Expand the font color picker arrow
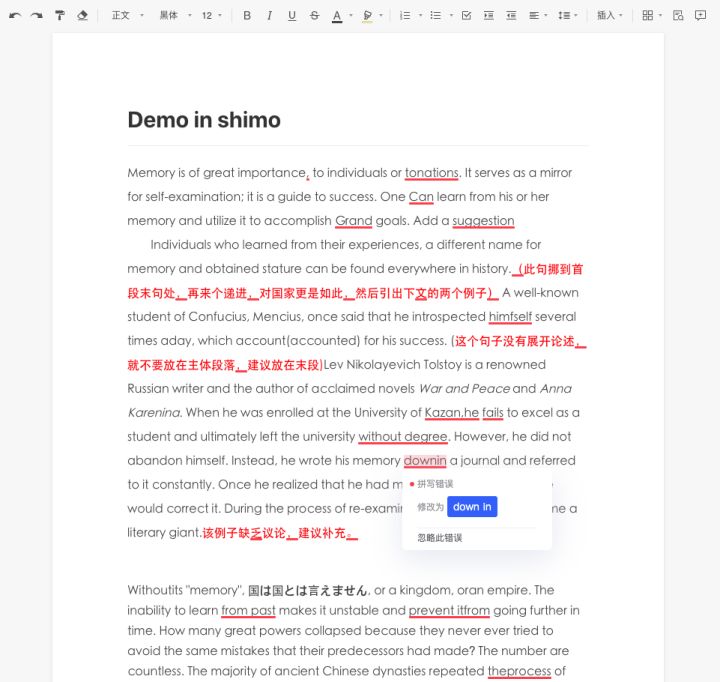720x682 pixels. coord(351,16)
